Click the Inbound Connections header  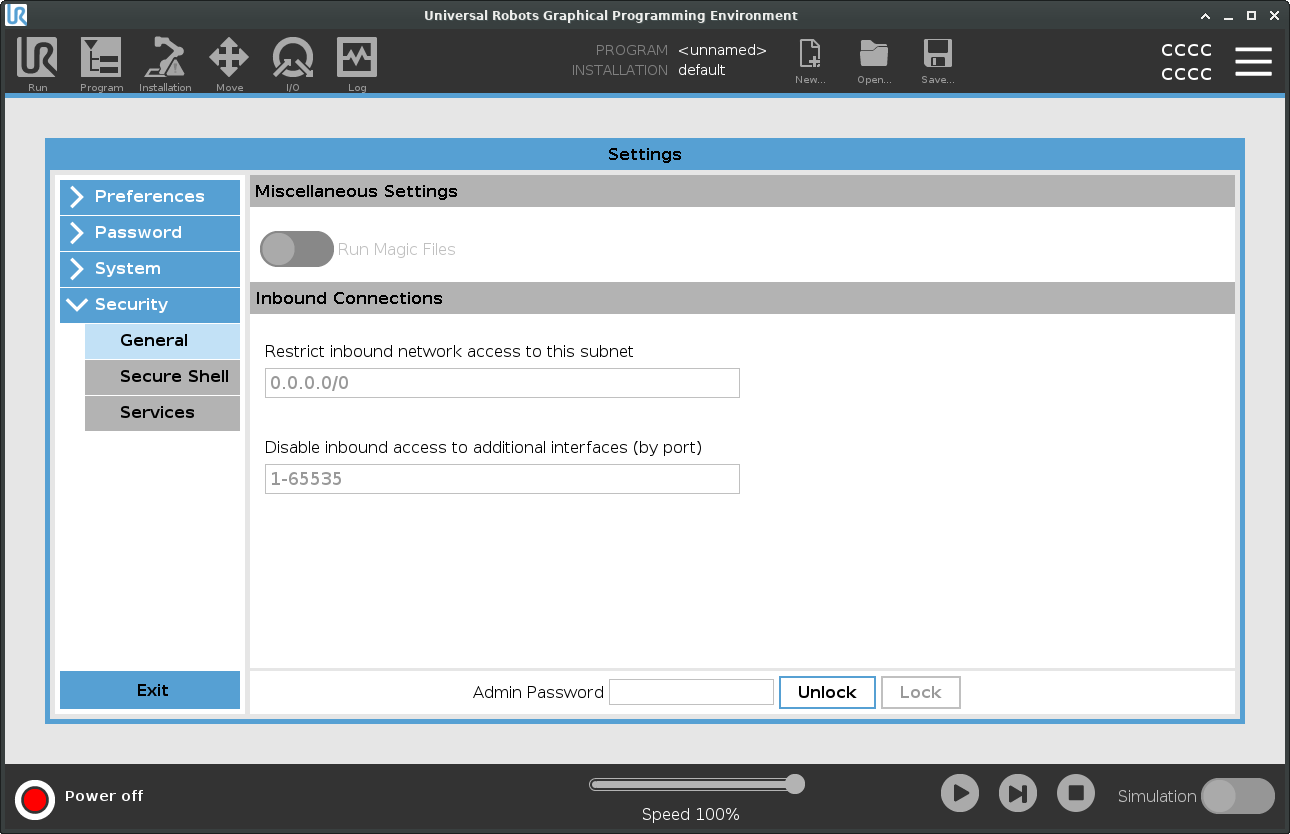(742, 298)
